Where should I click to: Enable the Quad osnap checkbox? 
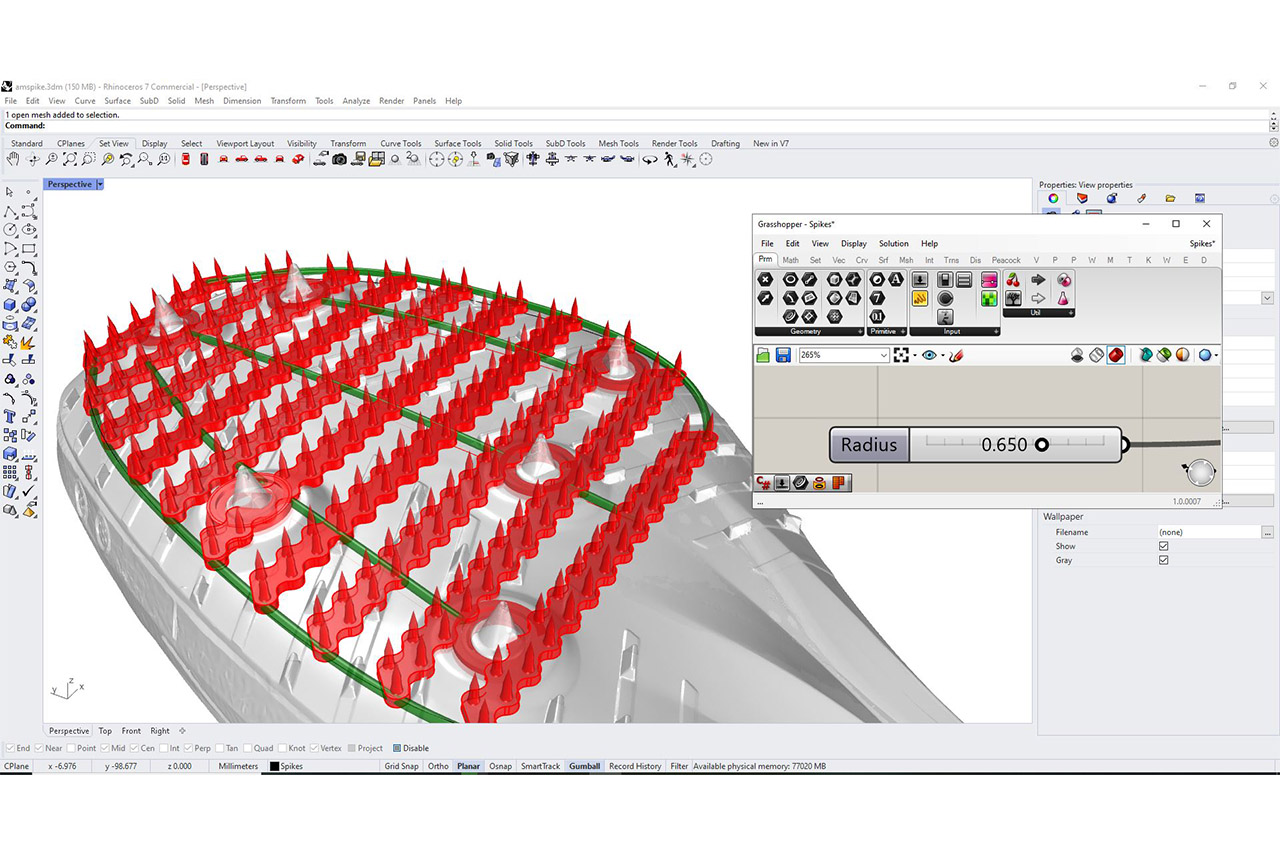pyautogui.click(x=246, y=748)
